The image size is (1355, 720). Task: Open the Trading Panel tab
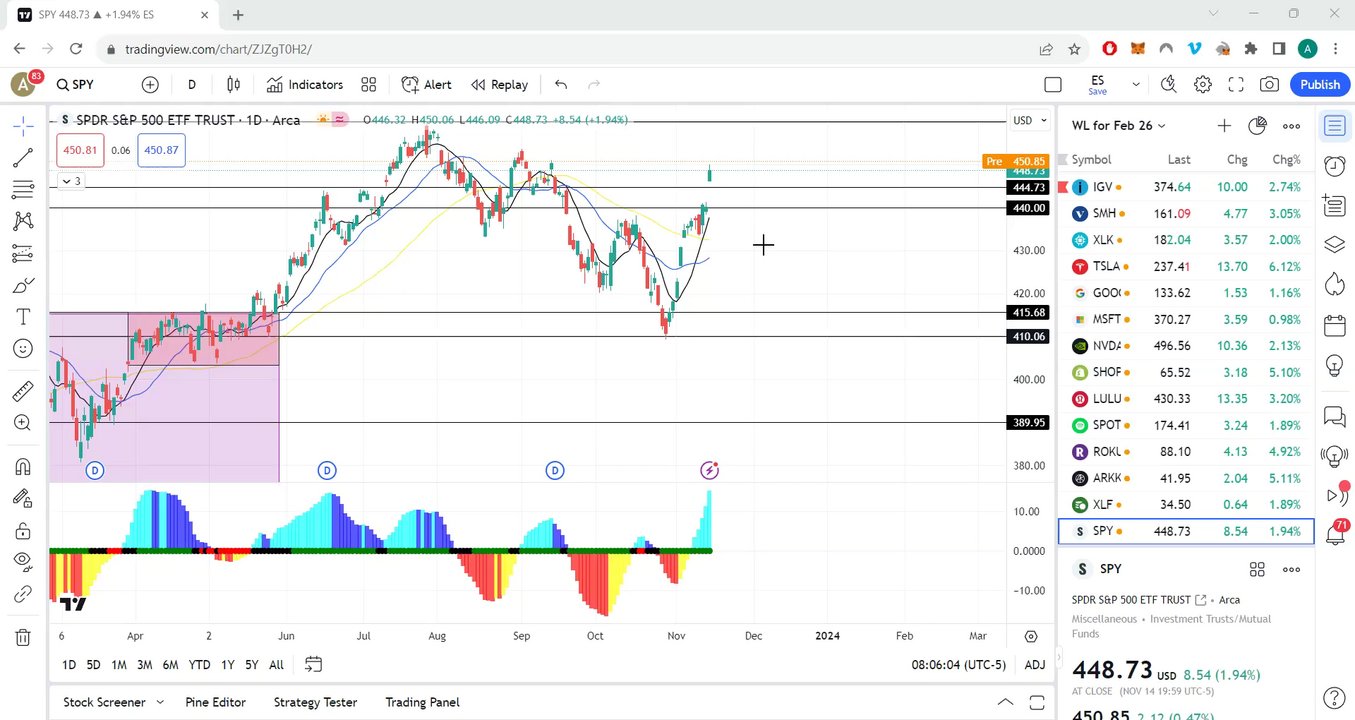point(422,702)
